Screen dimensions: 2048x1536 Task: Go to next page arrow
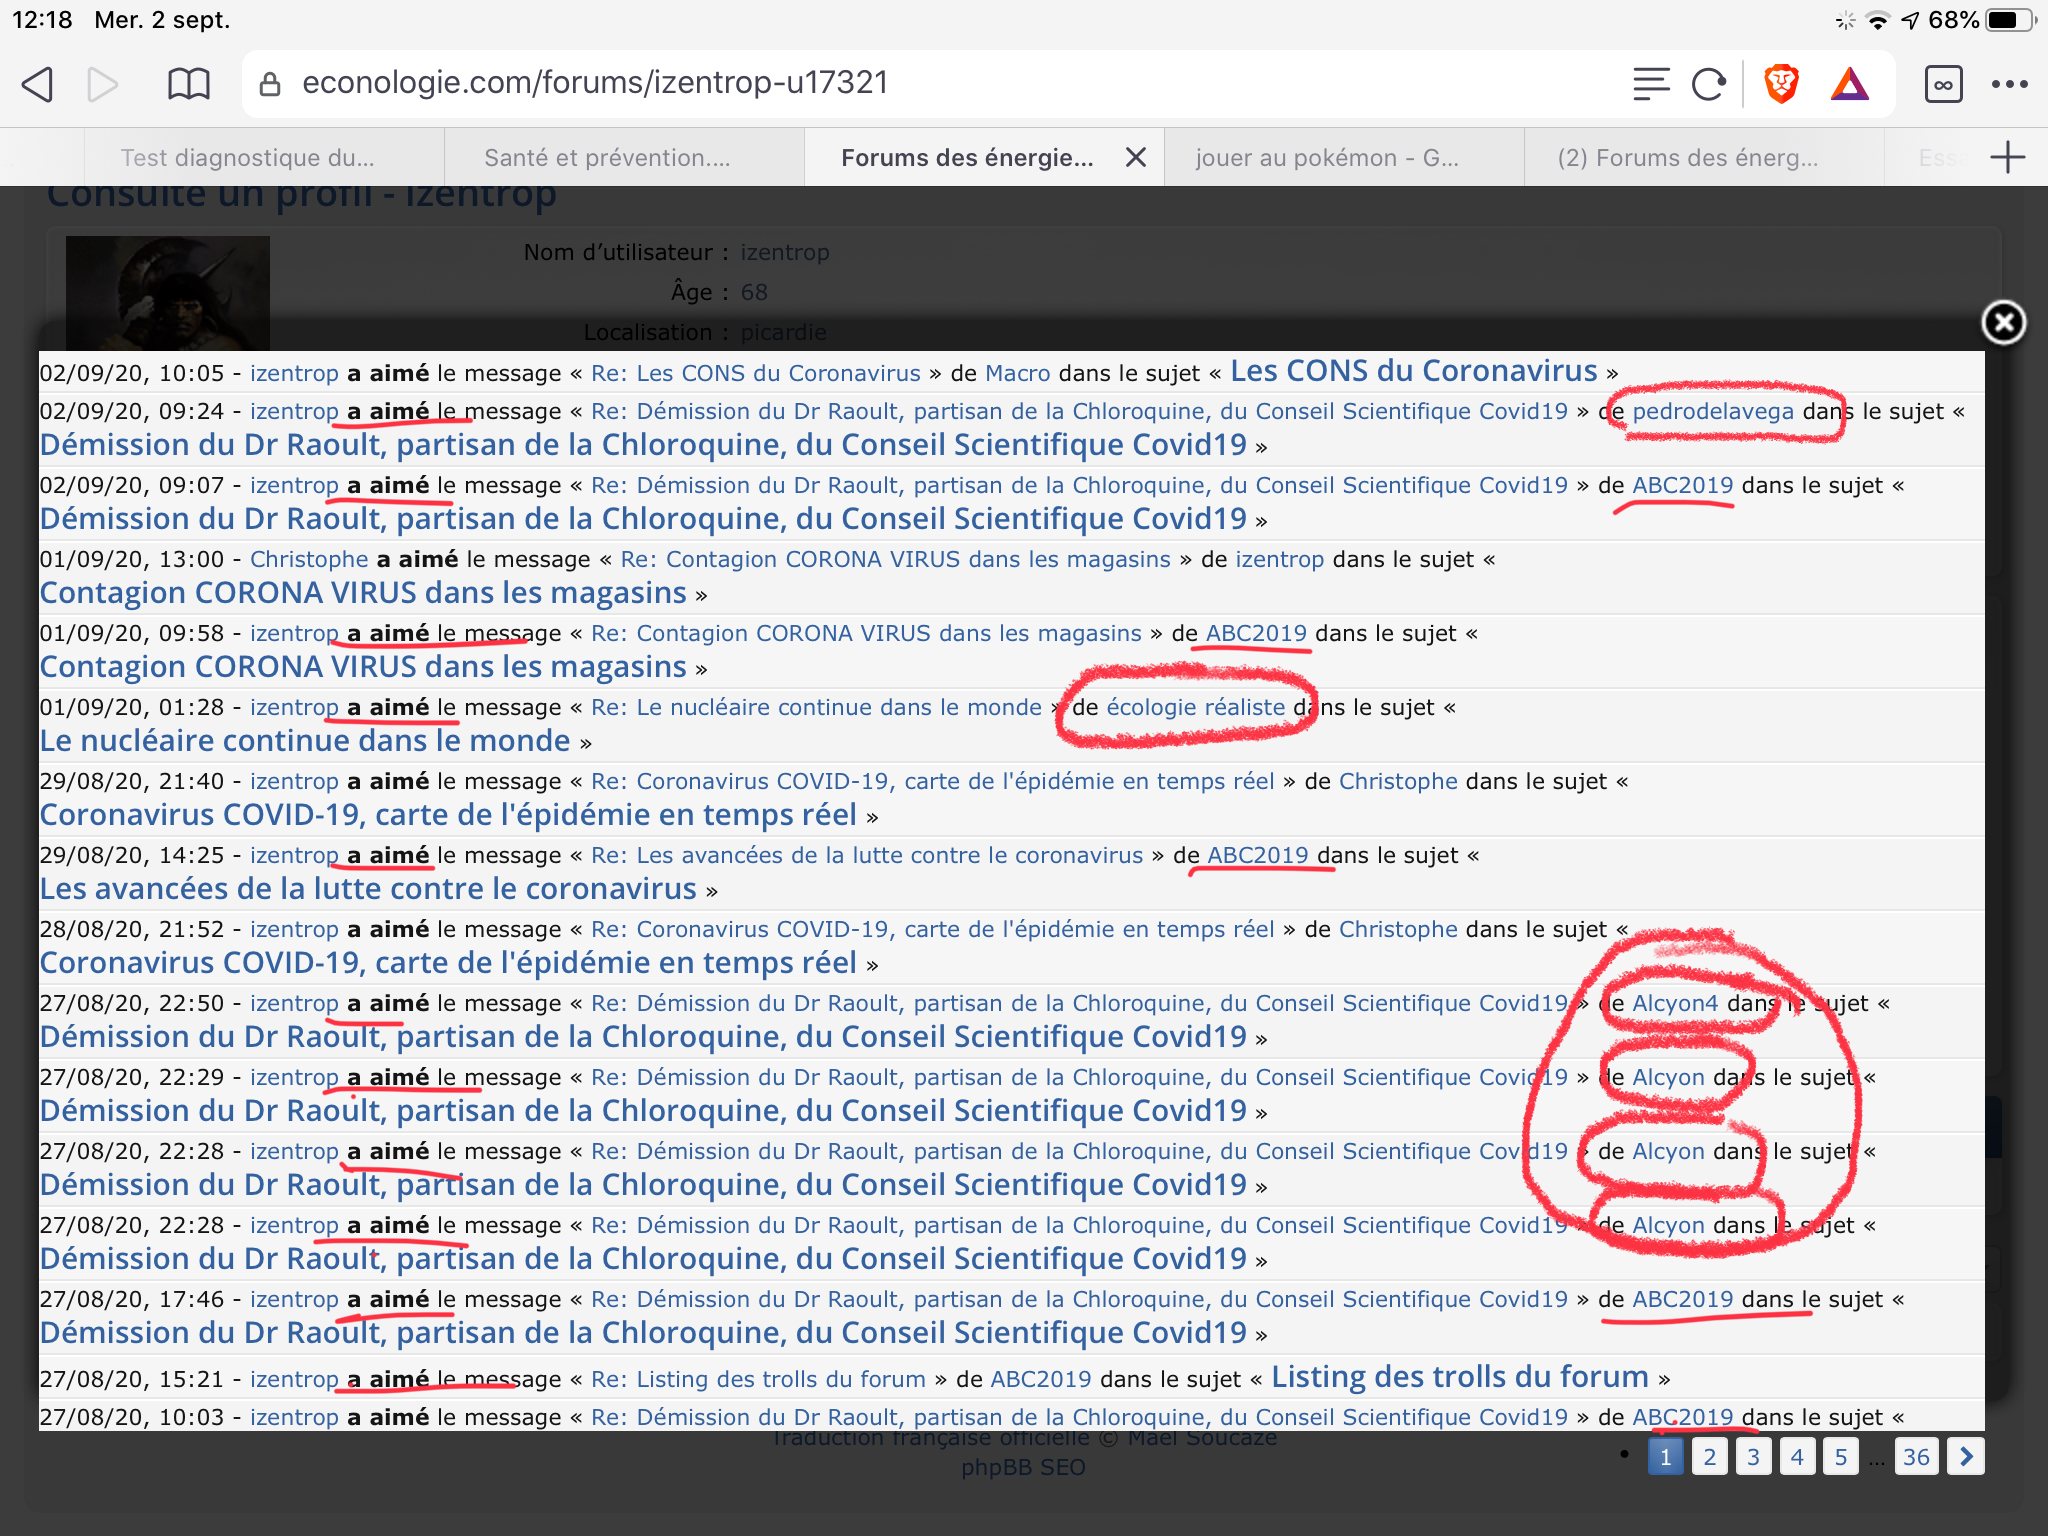coord(1966,1456)
